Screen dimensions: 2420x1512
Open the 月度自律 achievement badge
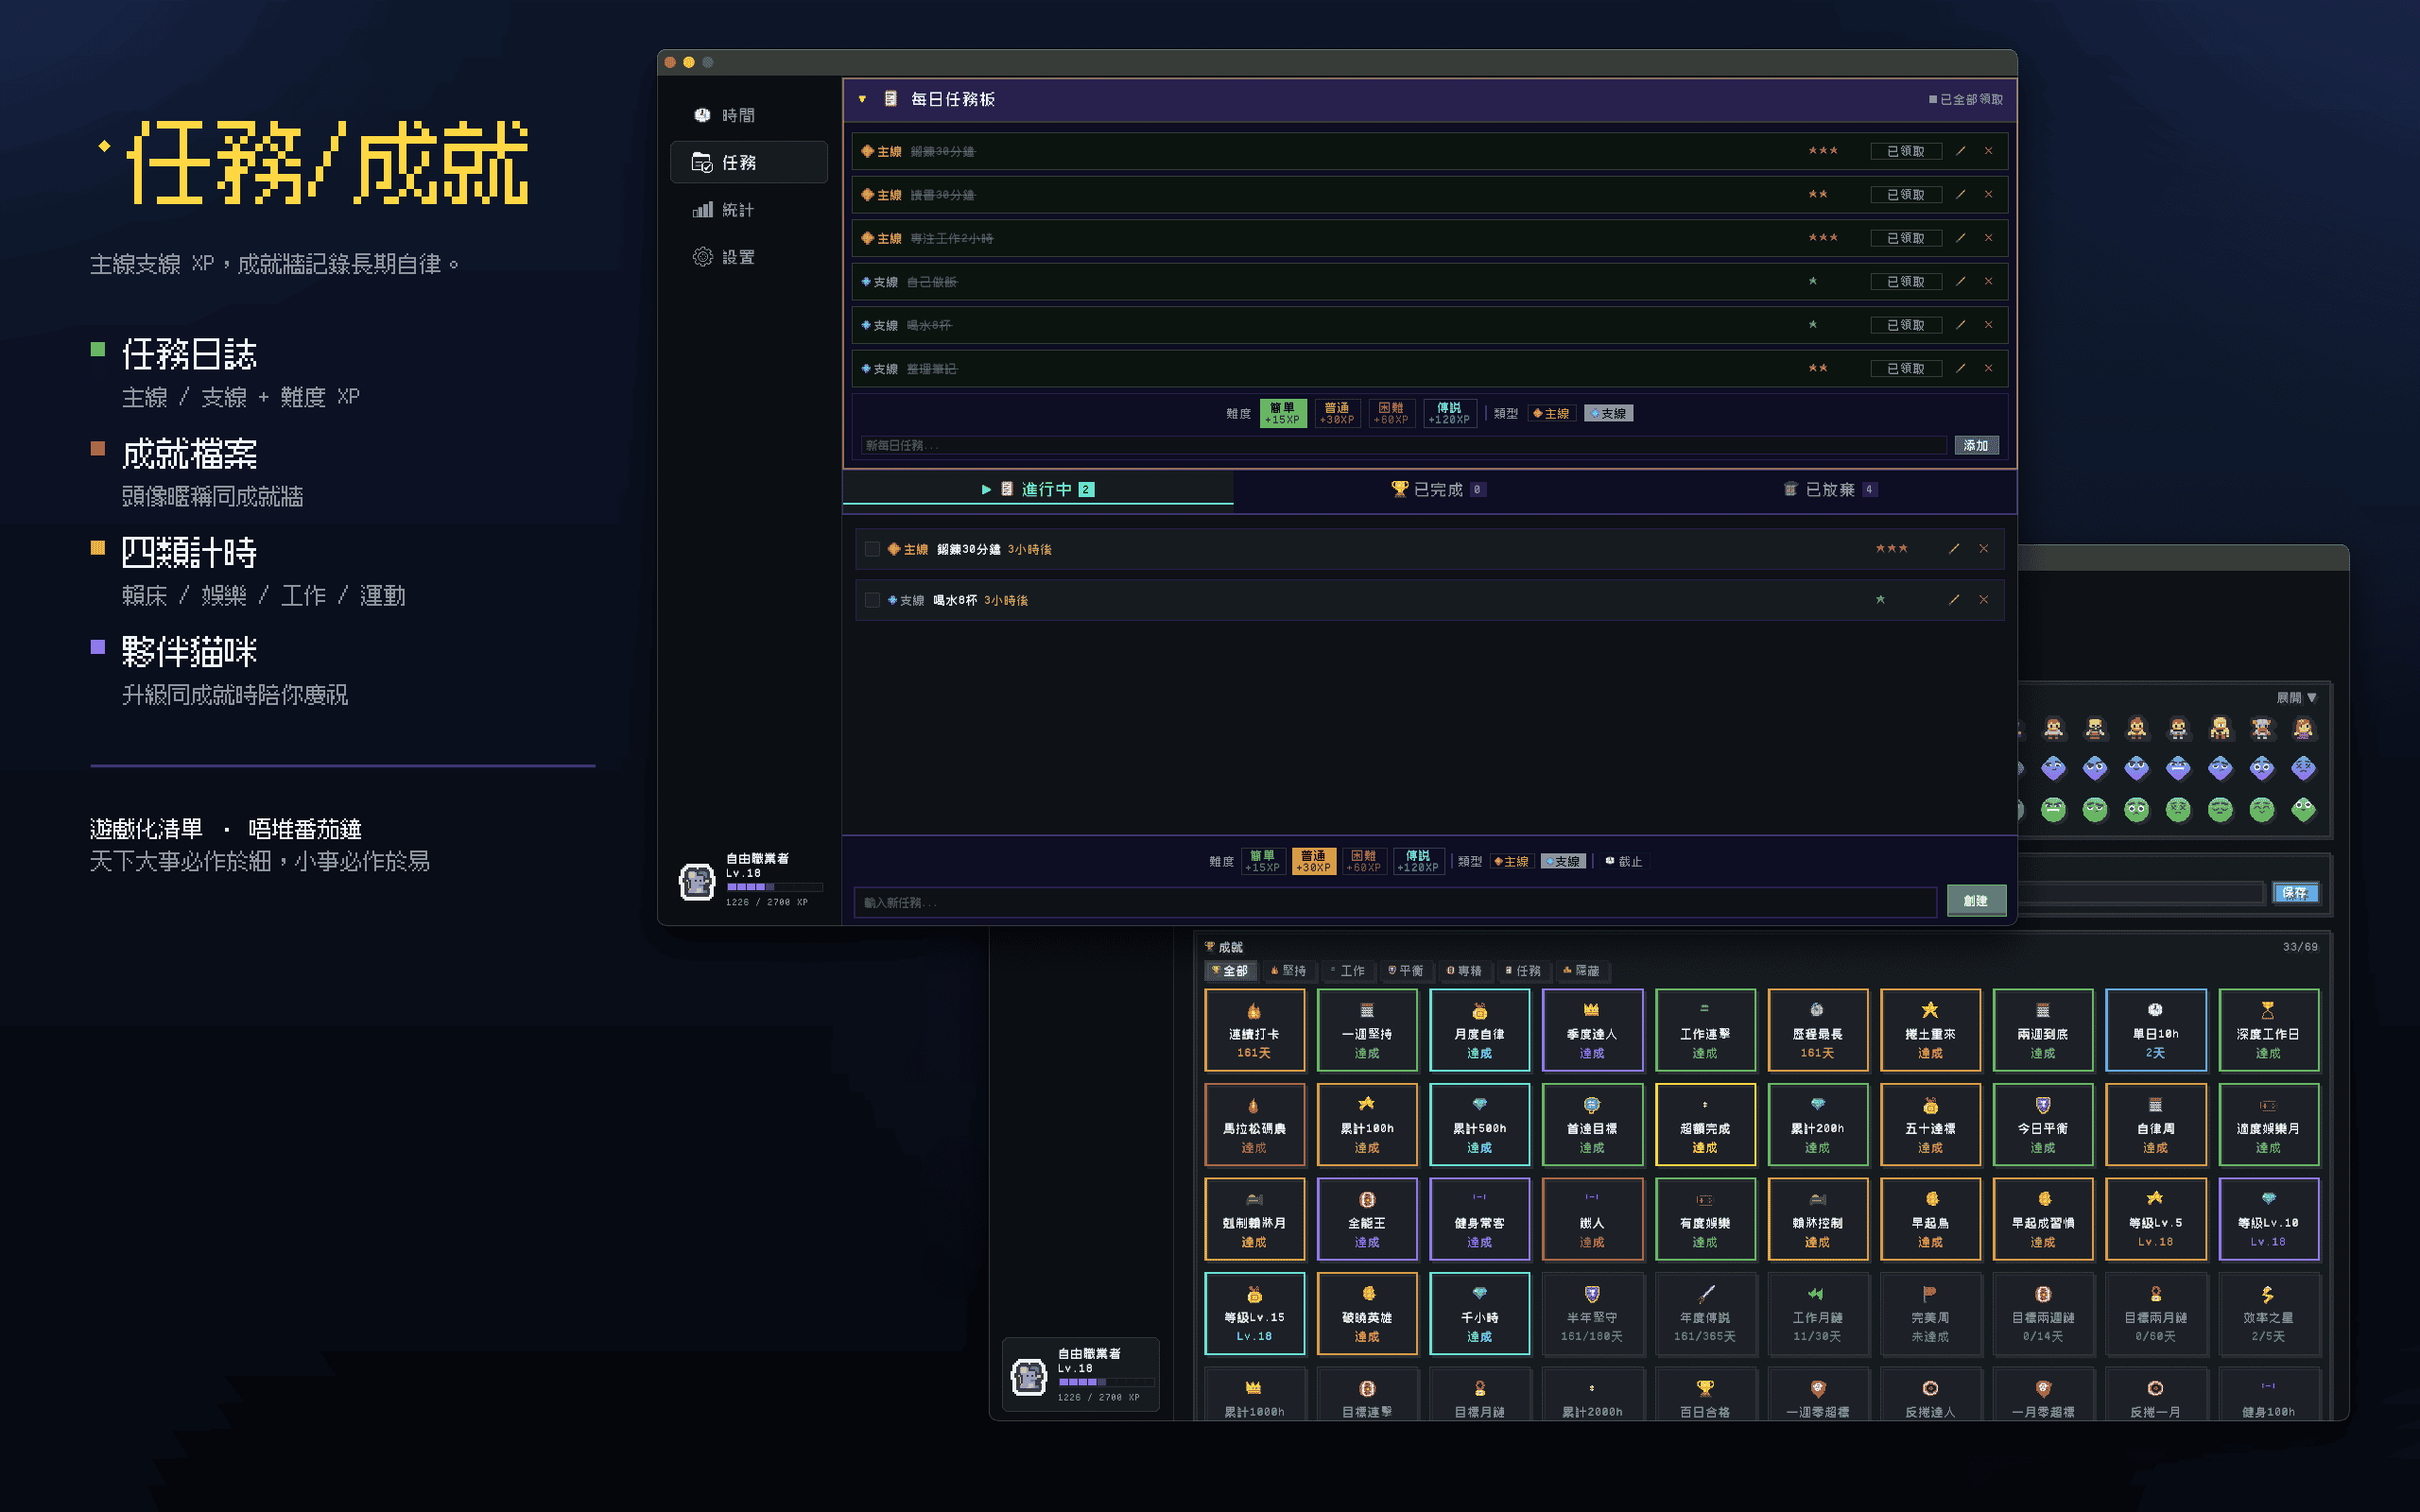(x=1479, y=1030)
